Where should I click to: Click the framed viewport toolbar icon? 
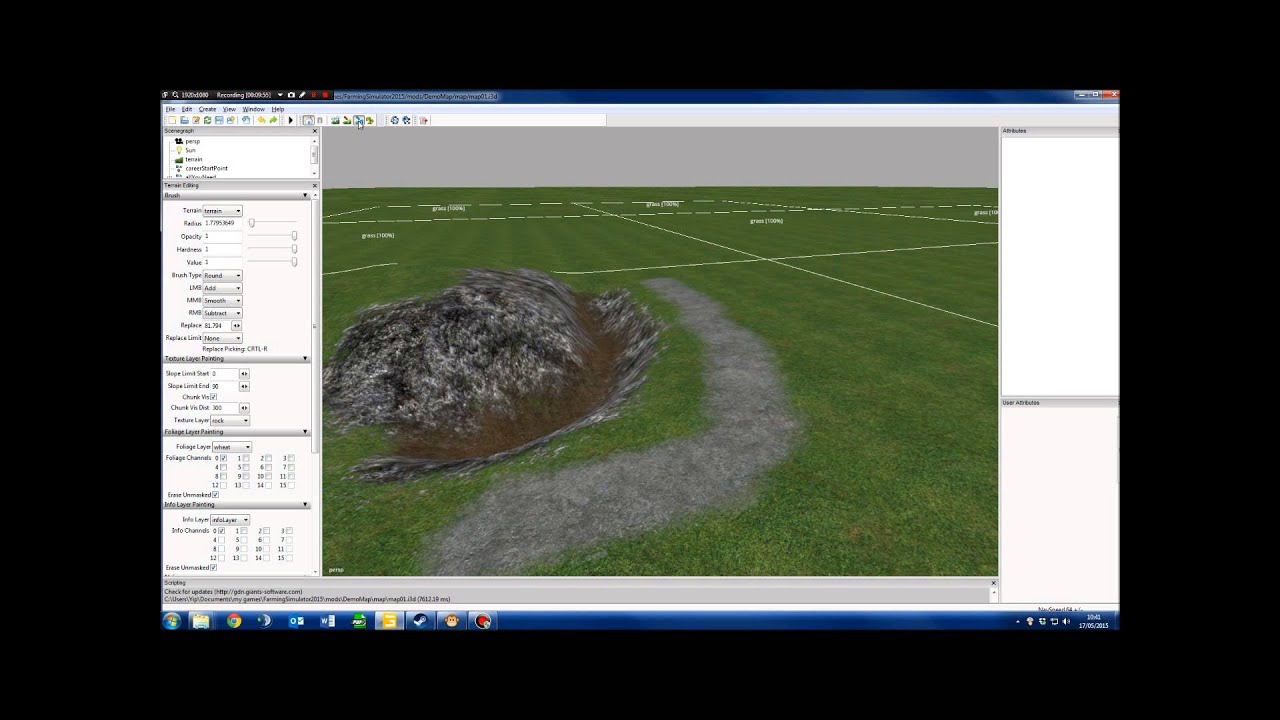308,120
